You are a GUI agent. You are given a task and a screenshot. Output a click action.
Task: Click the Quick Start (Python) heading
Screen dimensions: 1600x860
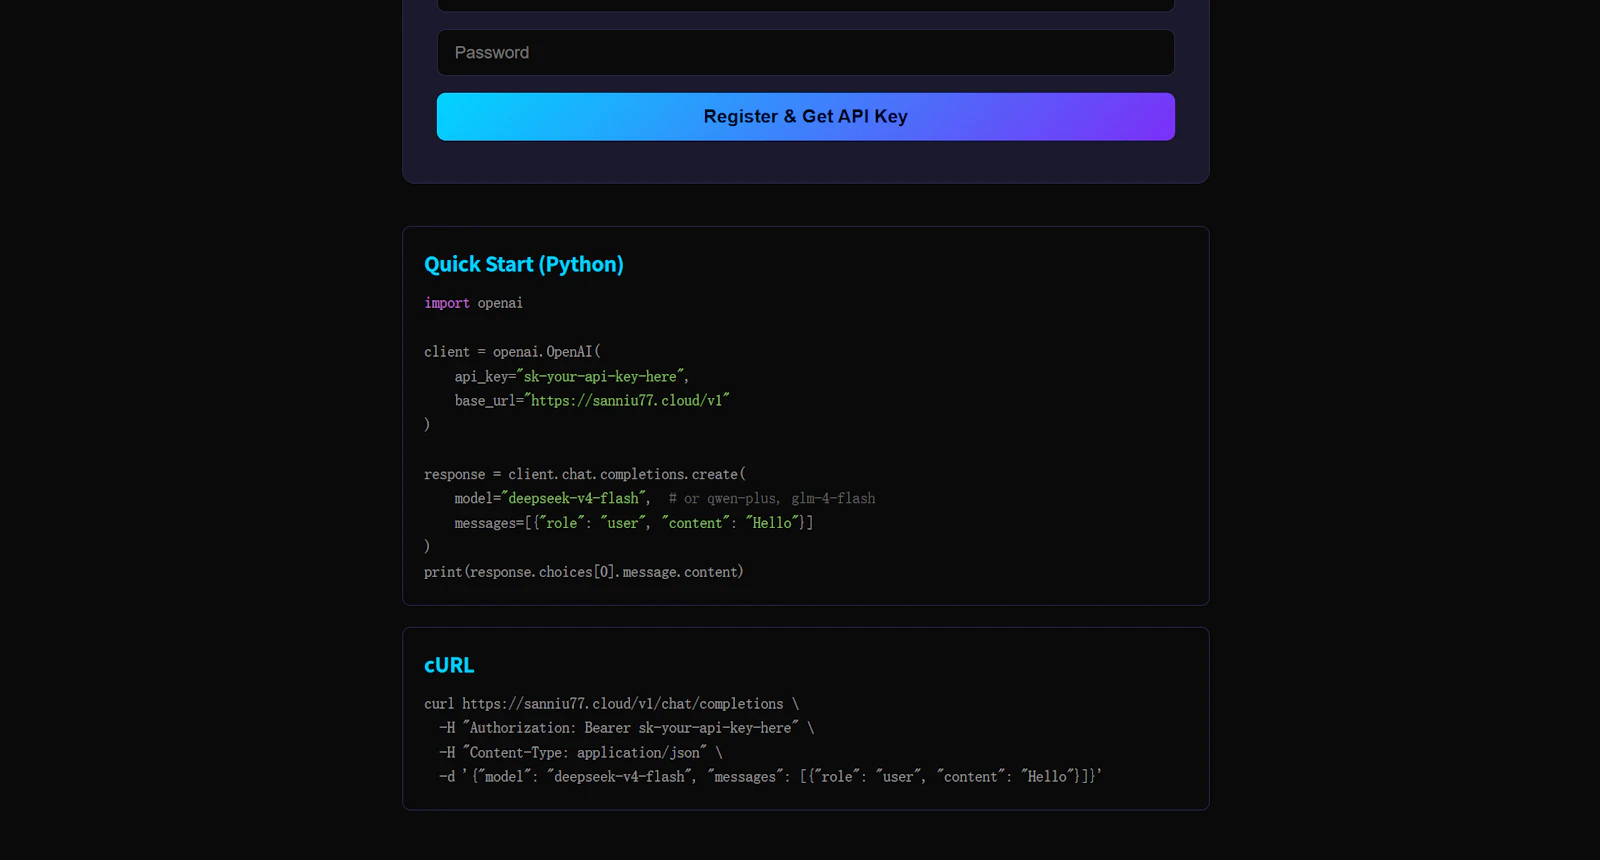[523, 264]
